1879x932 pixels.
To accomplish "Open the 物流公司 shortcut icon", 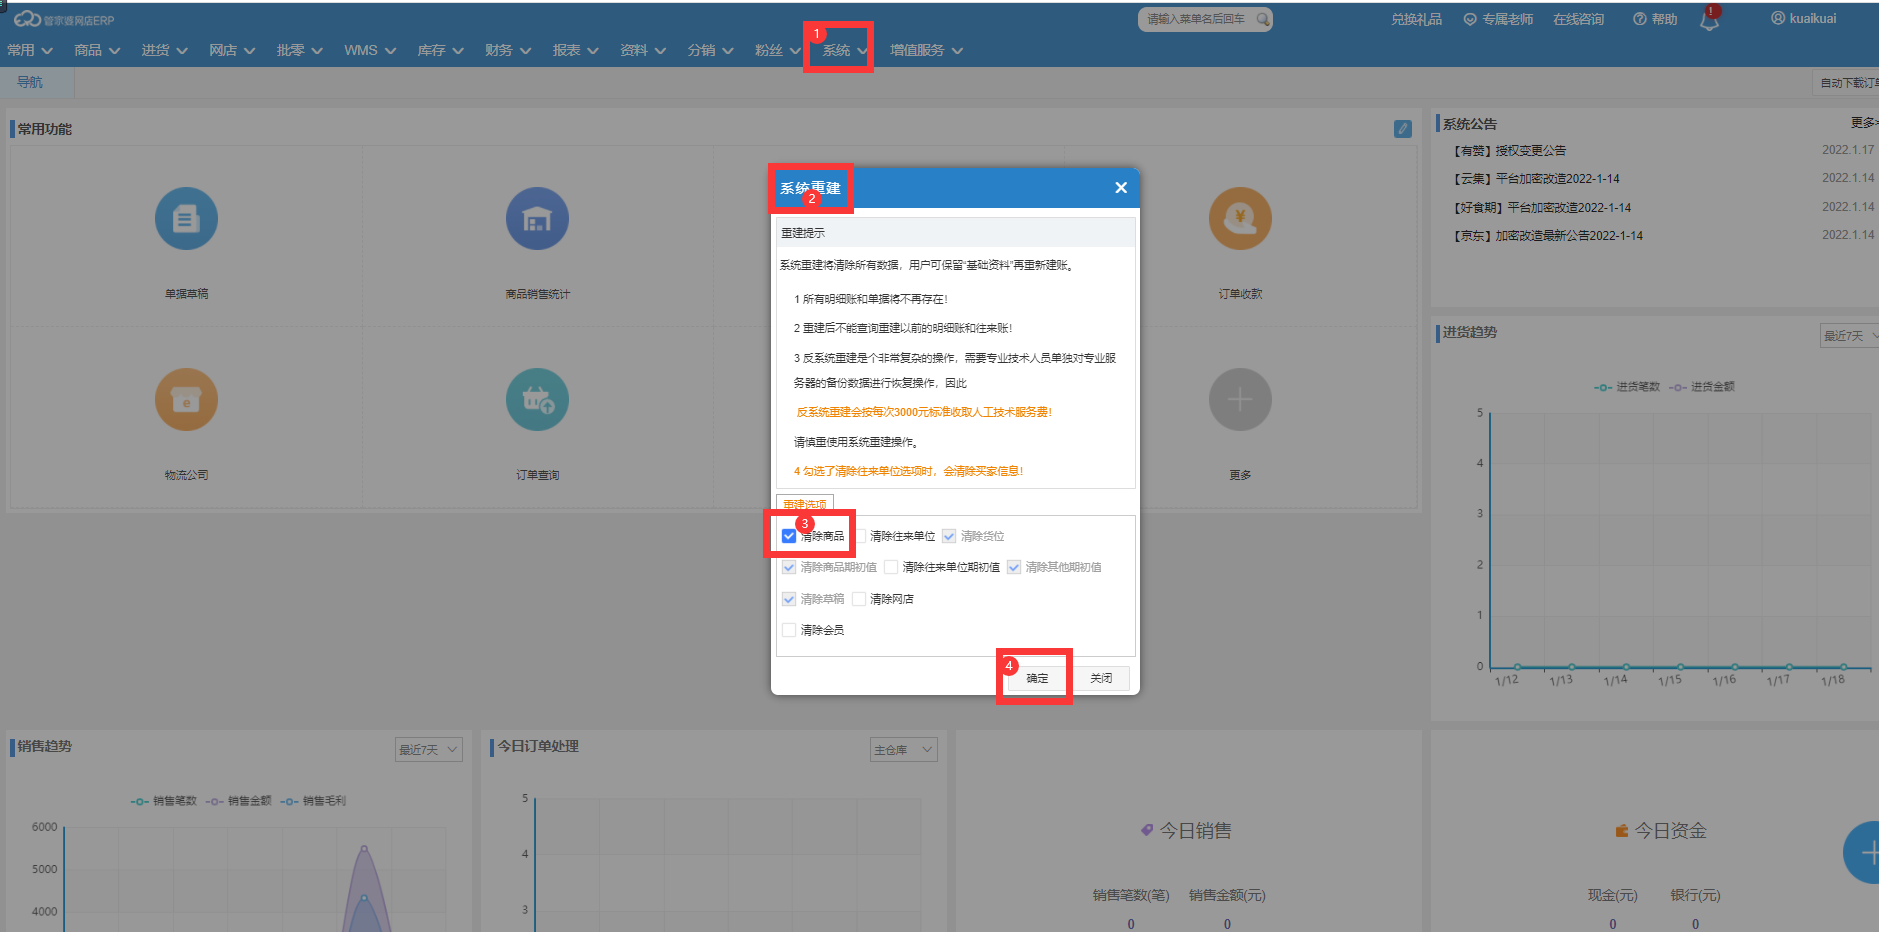I will (186, 400).
